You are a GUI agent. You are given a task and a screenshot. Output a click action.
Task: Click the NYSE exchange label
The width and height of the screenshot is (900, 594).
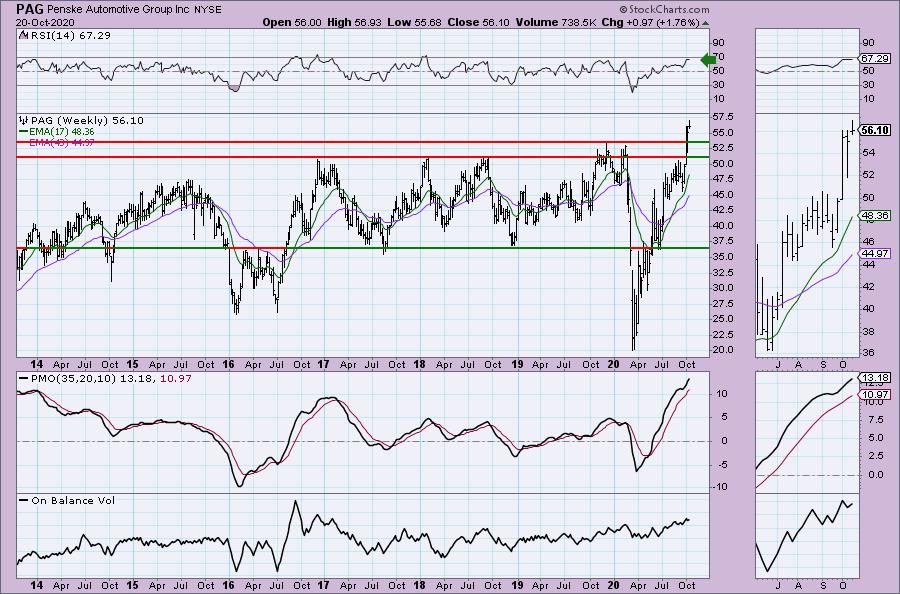point(208,10)
